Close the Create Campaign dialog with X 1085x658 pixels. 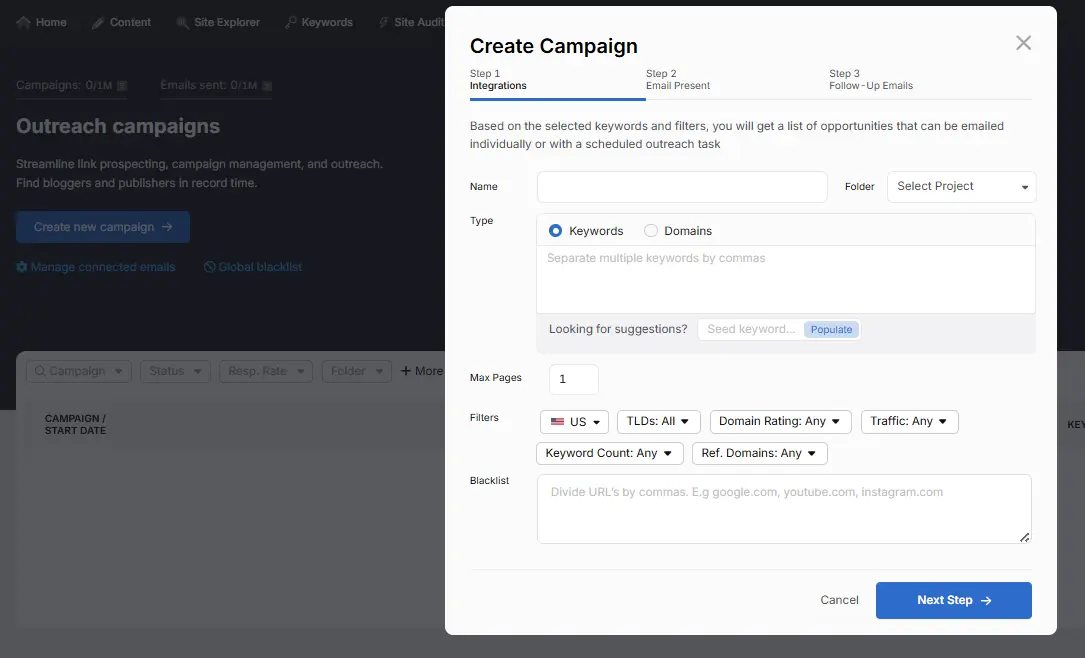[1023, 43]
